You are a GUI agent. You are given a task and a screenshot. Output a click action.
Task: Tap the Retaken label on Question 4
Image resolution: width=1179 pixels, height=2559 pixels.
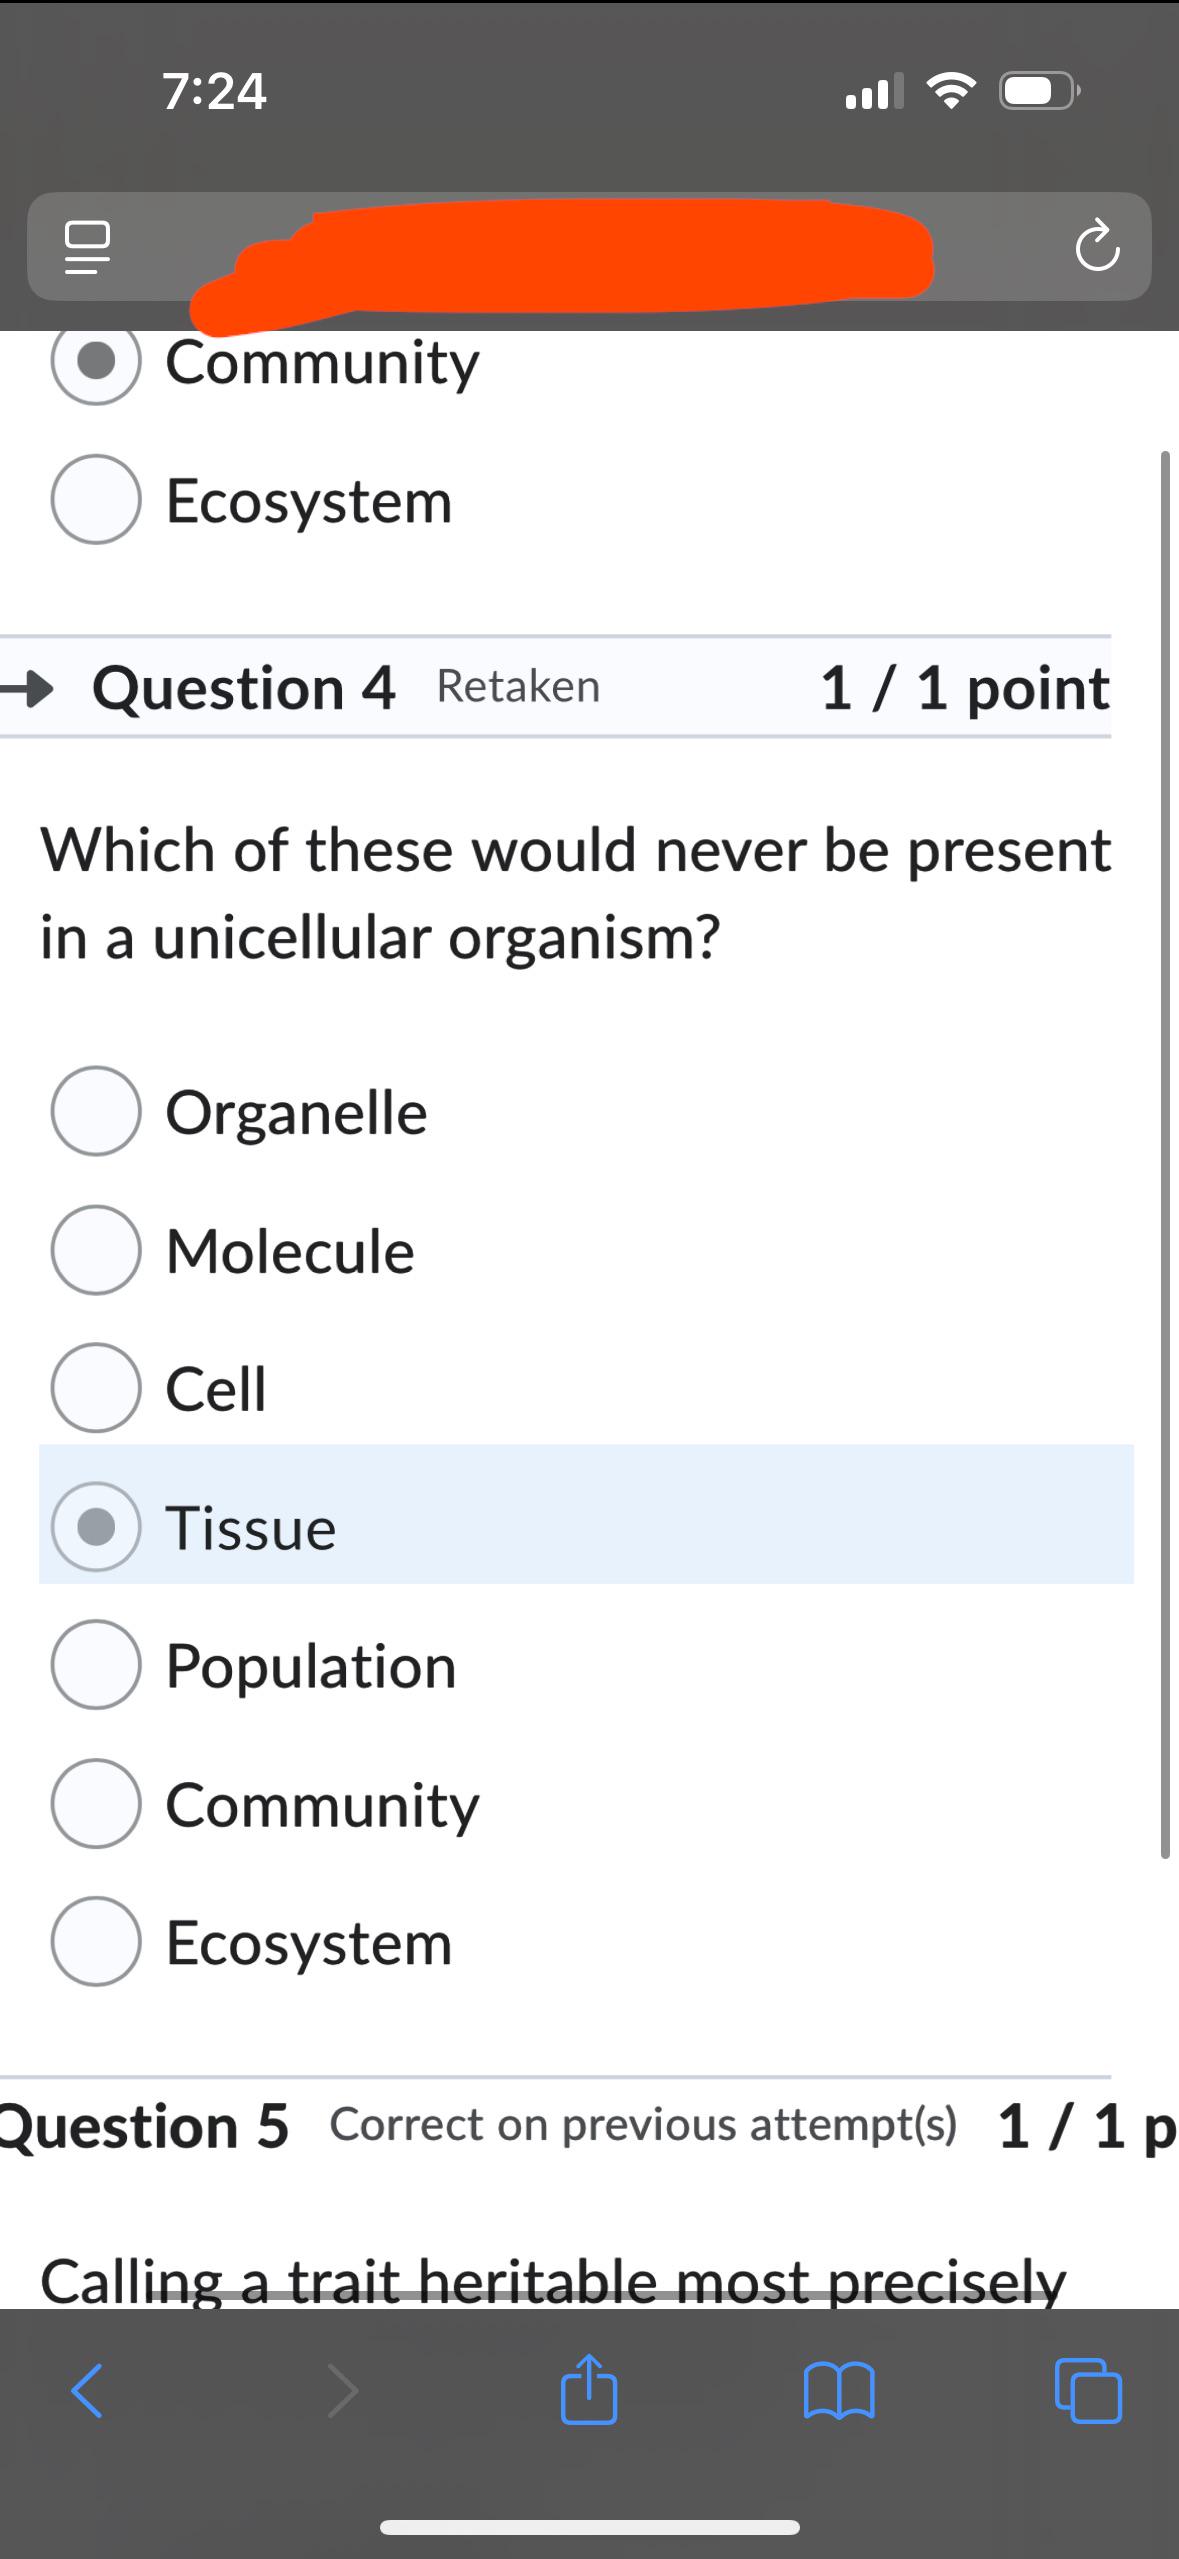517,686
